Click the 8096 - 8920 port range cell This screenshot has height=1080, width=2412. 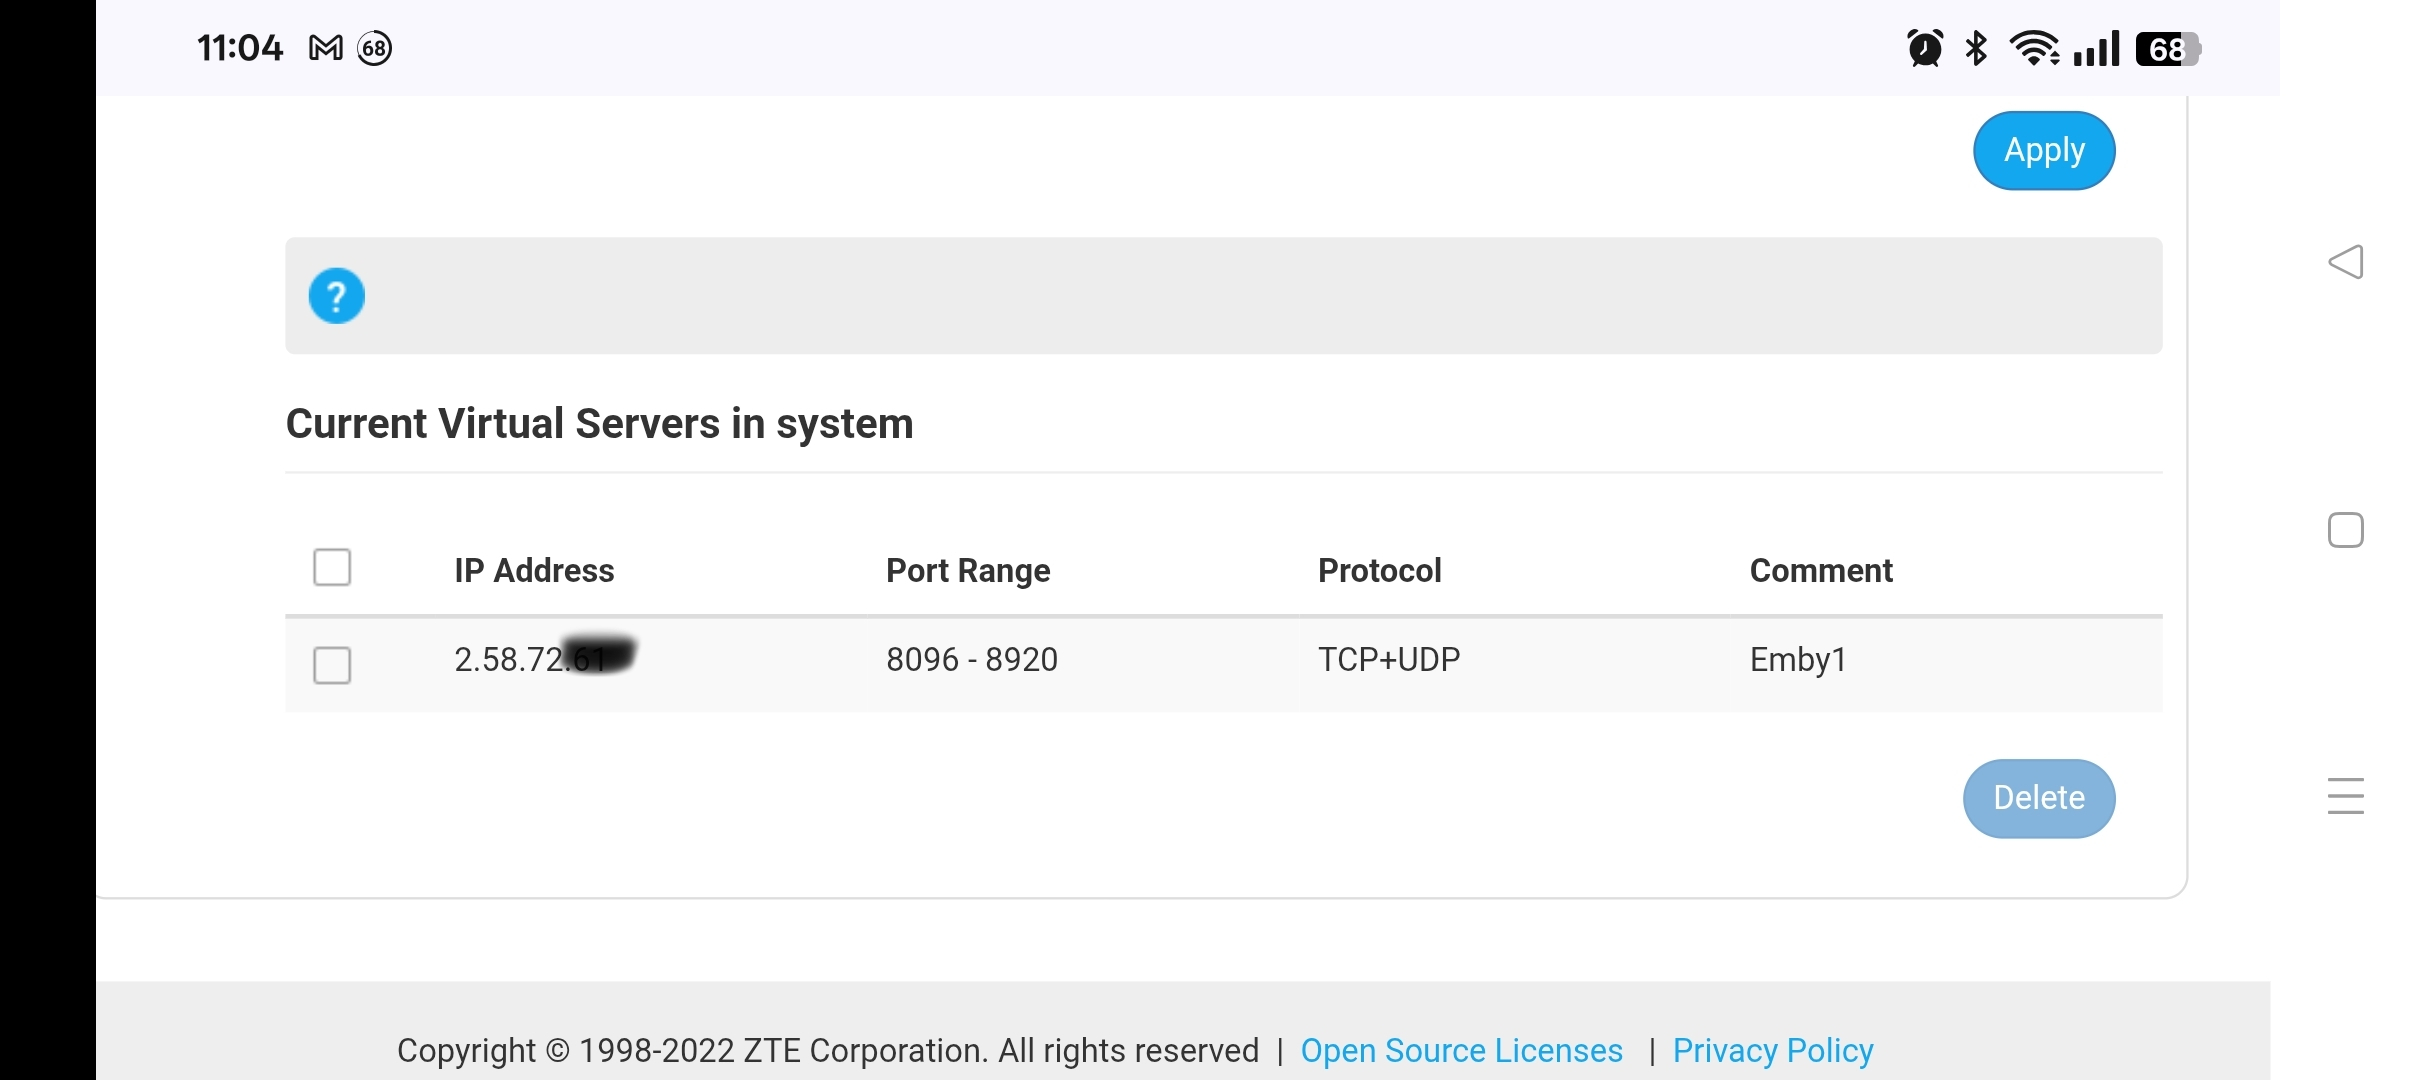pos(971,660)
